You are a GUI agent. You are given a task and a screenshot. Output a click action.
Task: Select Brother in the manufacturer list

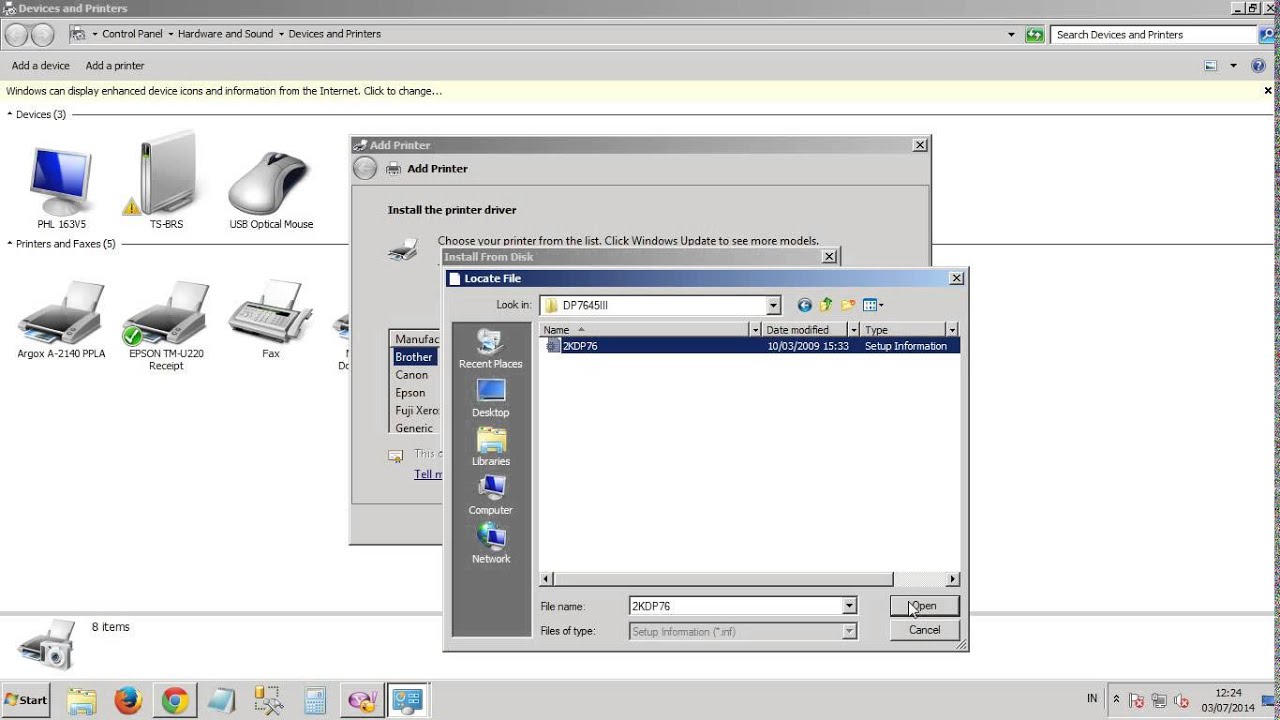tap(414, 357)
